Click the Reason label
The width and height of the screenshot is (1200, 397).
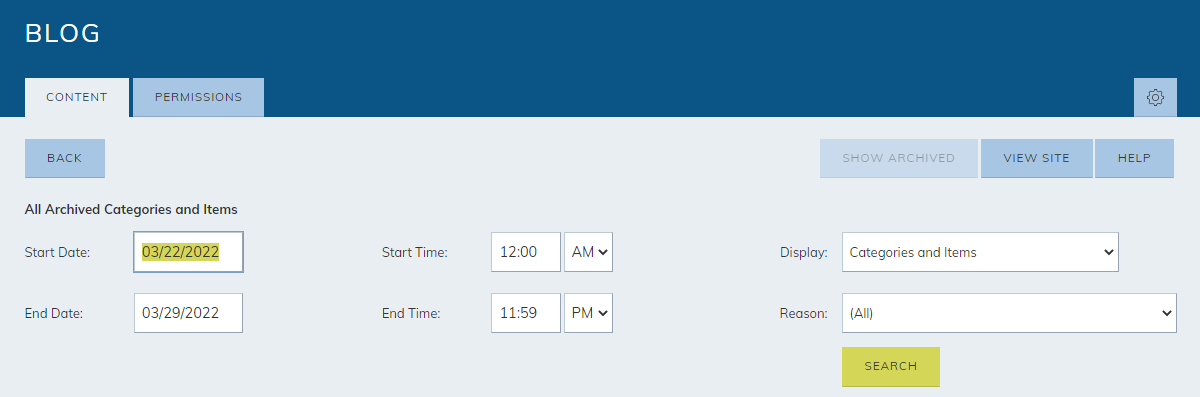(x=804, y=313)
